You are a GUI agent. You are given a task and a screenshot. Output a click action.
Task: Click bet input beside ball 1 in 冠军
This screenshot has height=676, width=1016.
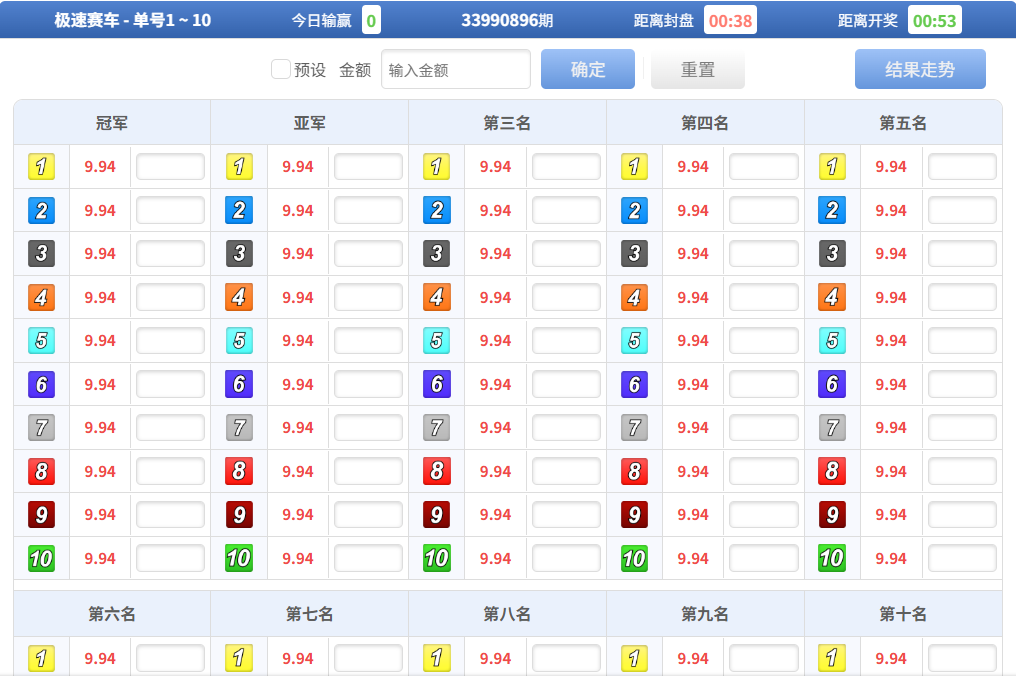(x=170, y=167)
